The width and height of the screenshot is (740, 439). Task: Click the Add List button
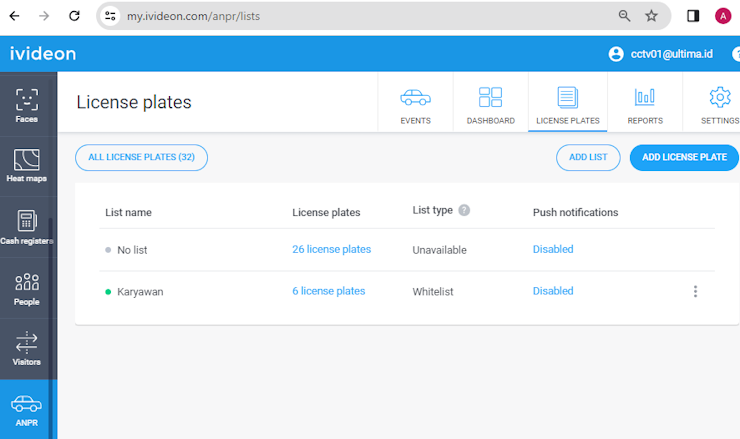click(588, 157)
